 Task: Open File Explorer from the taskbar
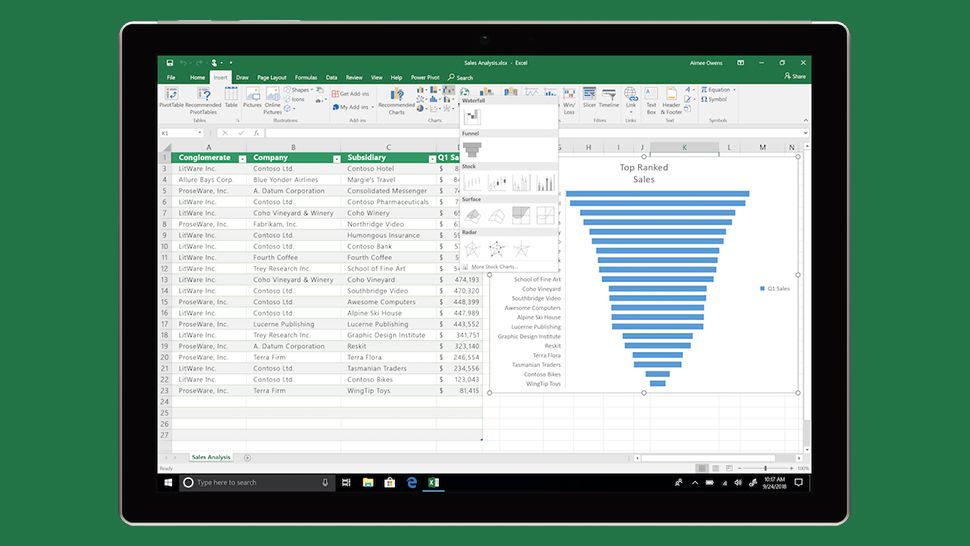(368, 482)
